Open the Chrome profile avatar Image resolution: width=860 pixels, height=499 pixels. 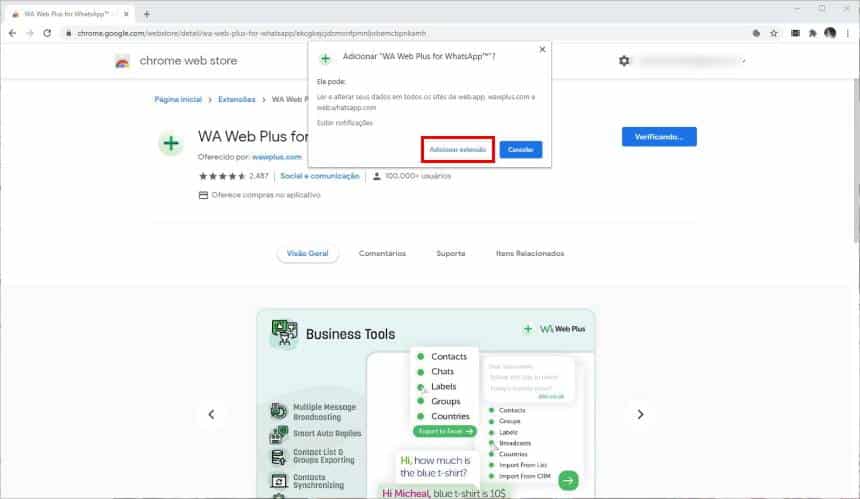coord(830,33)
